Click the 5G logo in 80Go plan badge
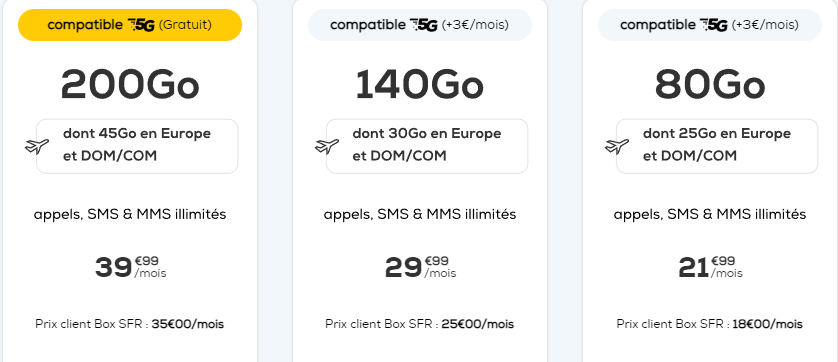This screenshot has height=362, width=838. point(713,25)
